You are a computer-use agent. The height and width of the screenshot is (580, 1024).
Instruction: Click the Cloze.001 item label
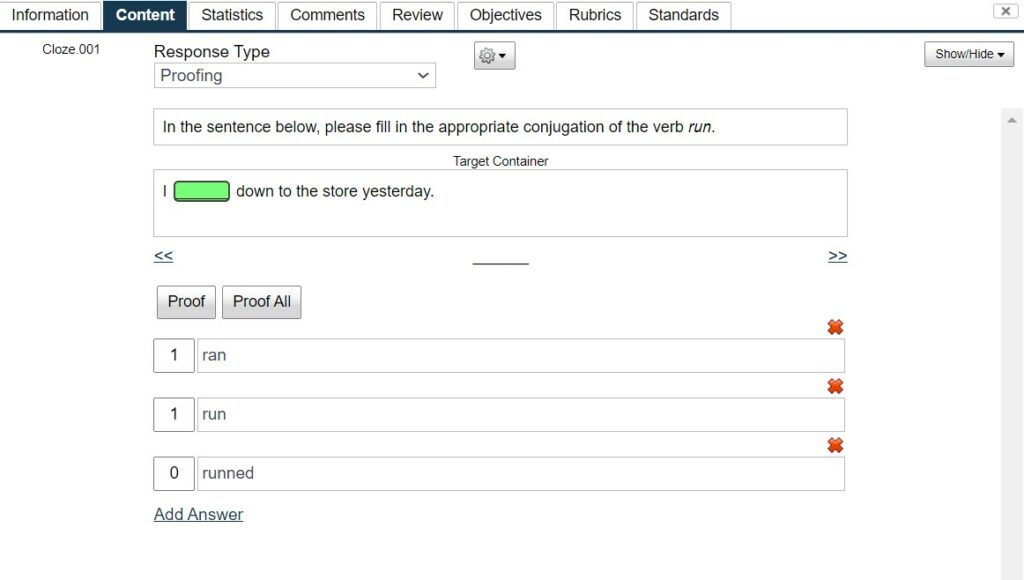pyautogui.click(x=71, y=50)
